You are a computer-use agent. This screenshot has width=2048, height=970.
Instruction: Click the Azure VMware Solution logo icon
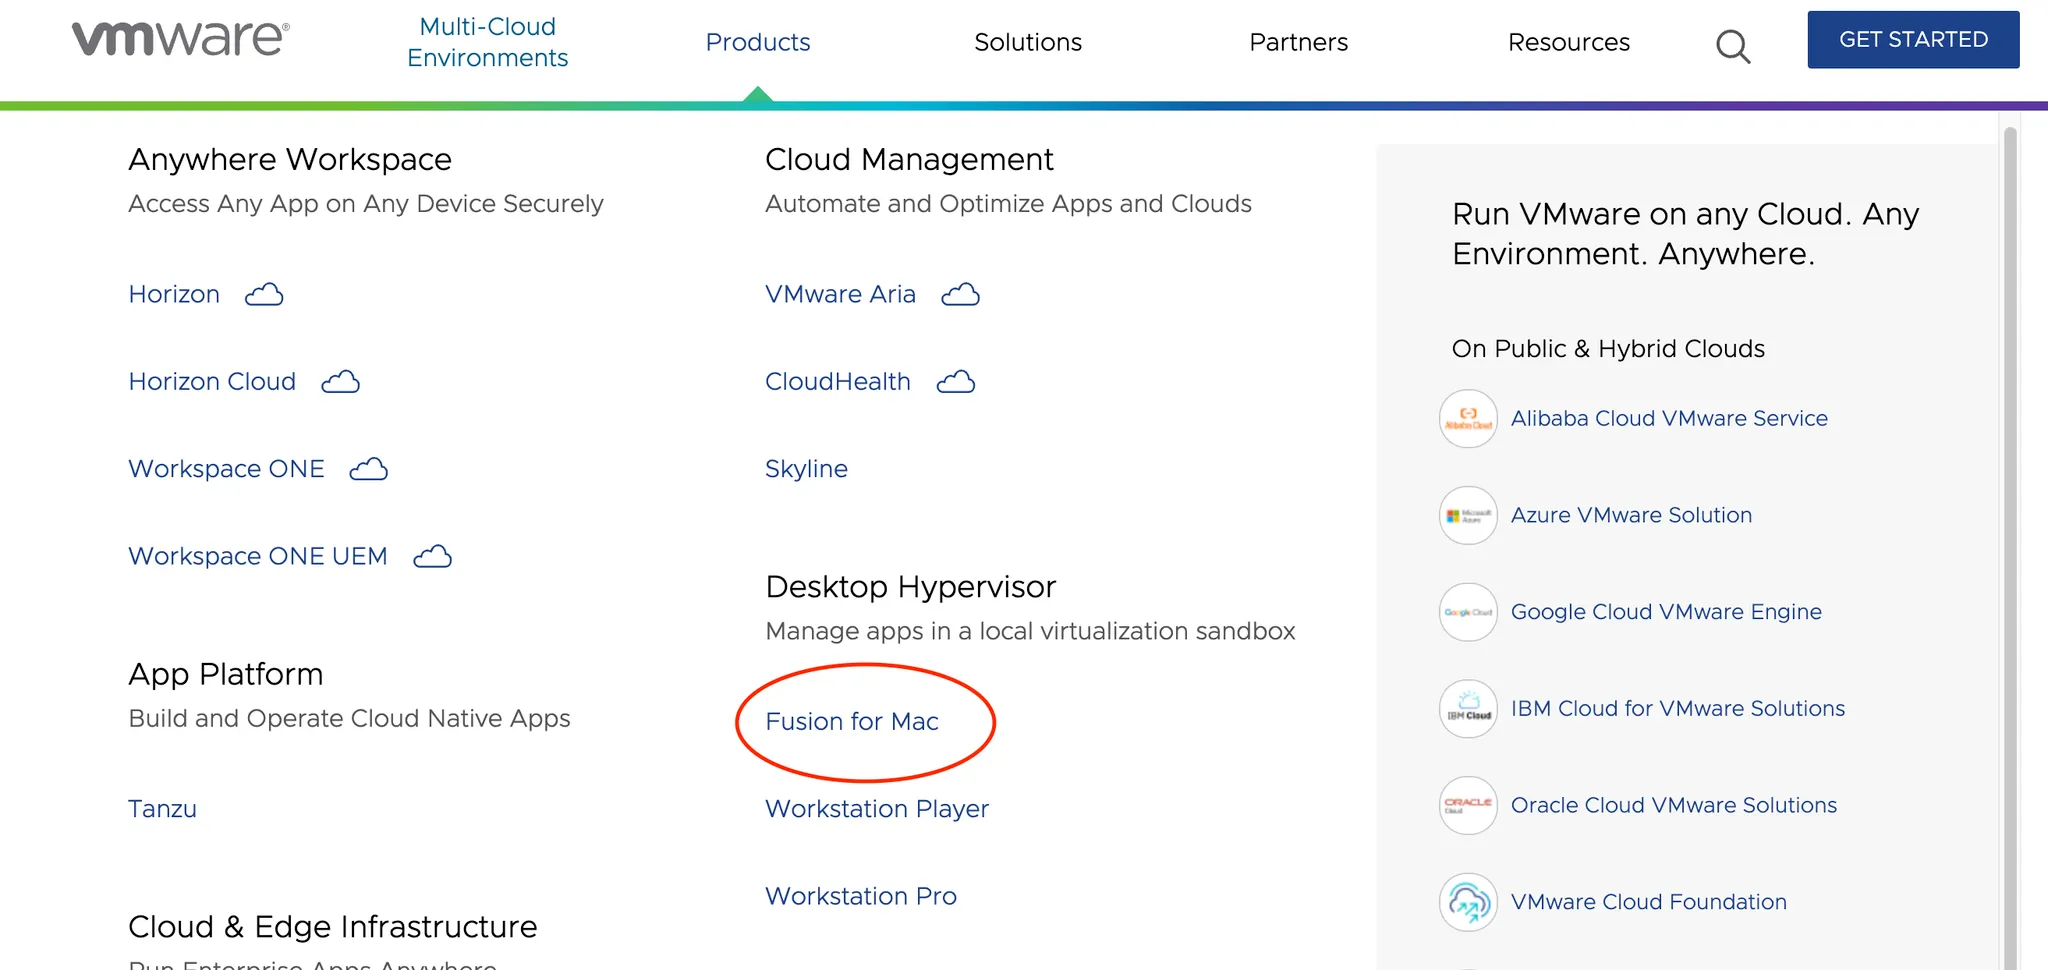(1468, 515)
